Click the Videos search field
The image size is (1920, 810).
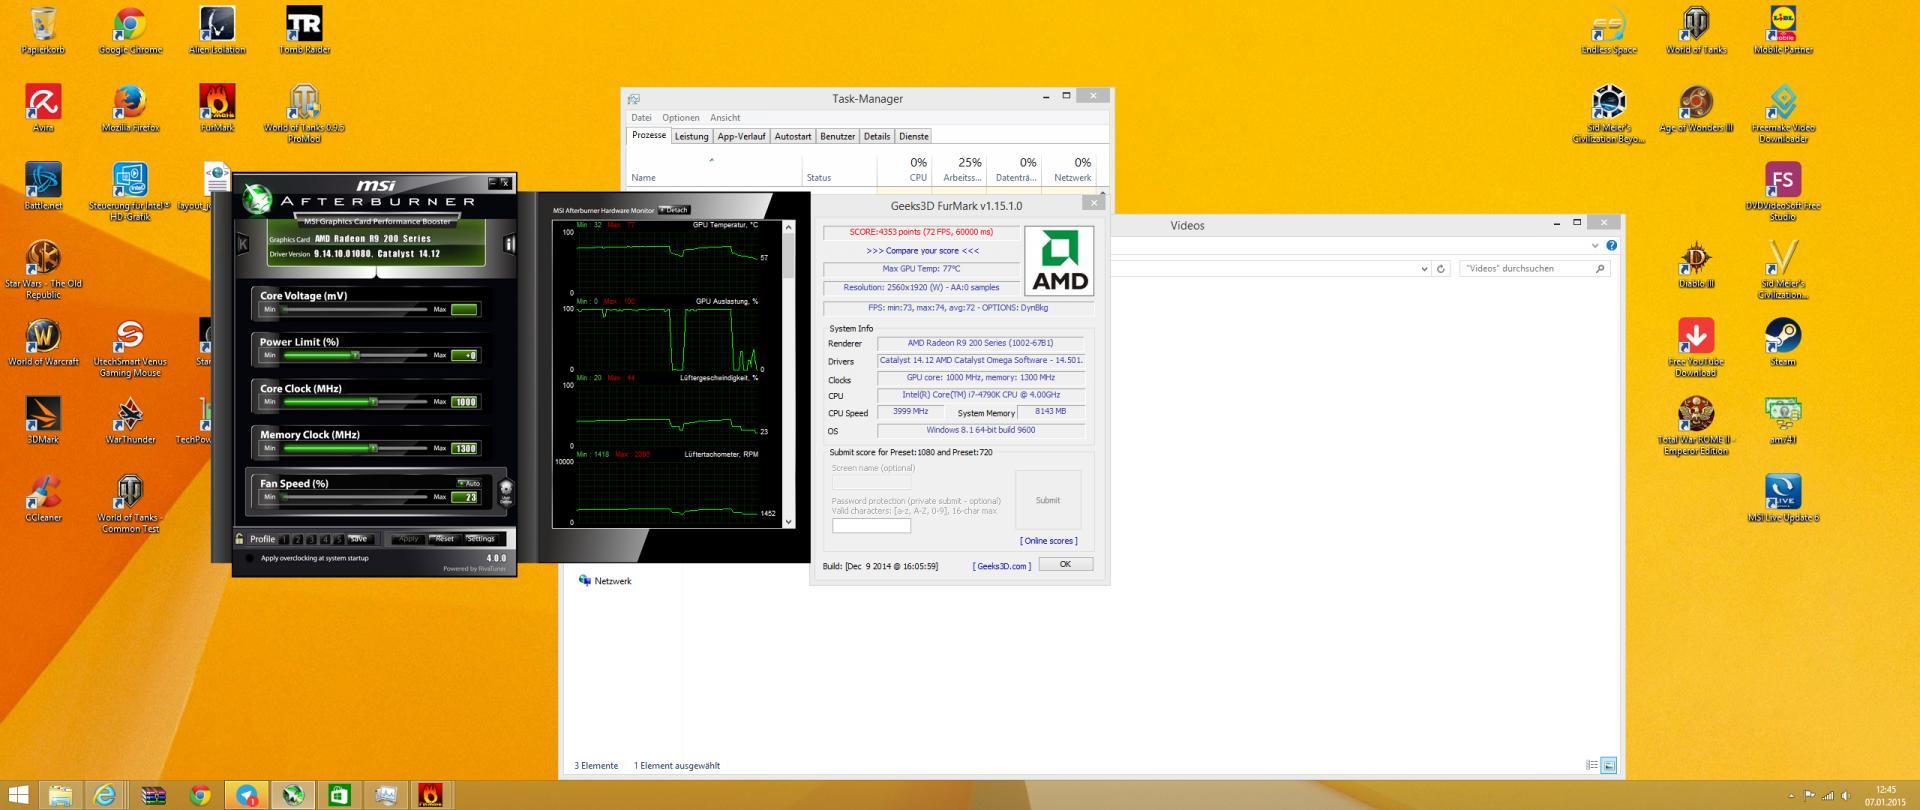(1534, 269)
